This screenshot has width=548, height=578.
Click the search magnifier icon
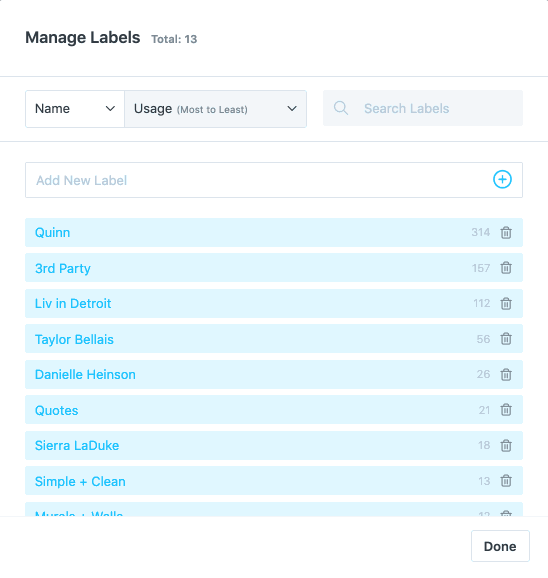341,108
